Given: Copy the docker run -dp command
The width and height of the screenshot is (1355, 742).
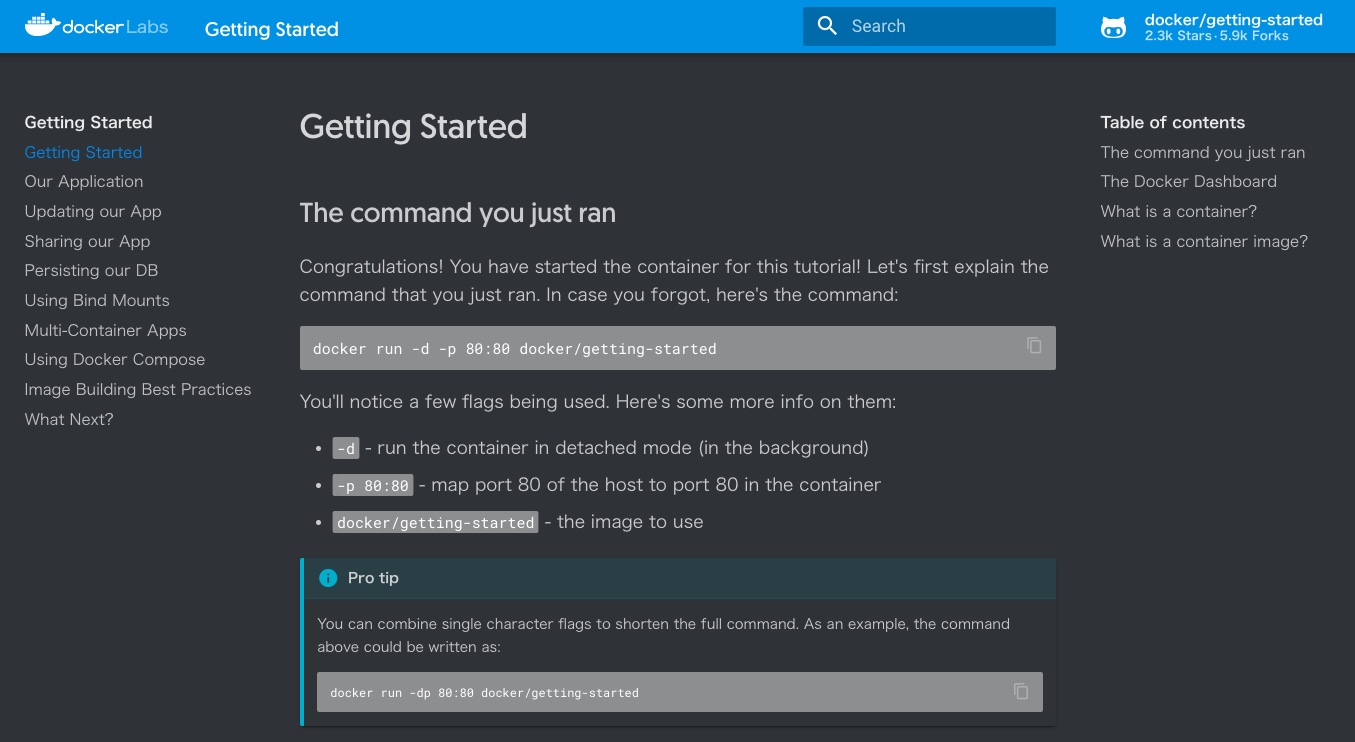Looking at the screenshot, I should click(x=1021, y=691).
